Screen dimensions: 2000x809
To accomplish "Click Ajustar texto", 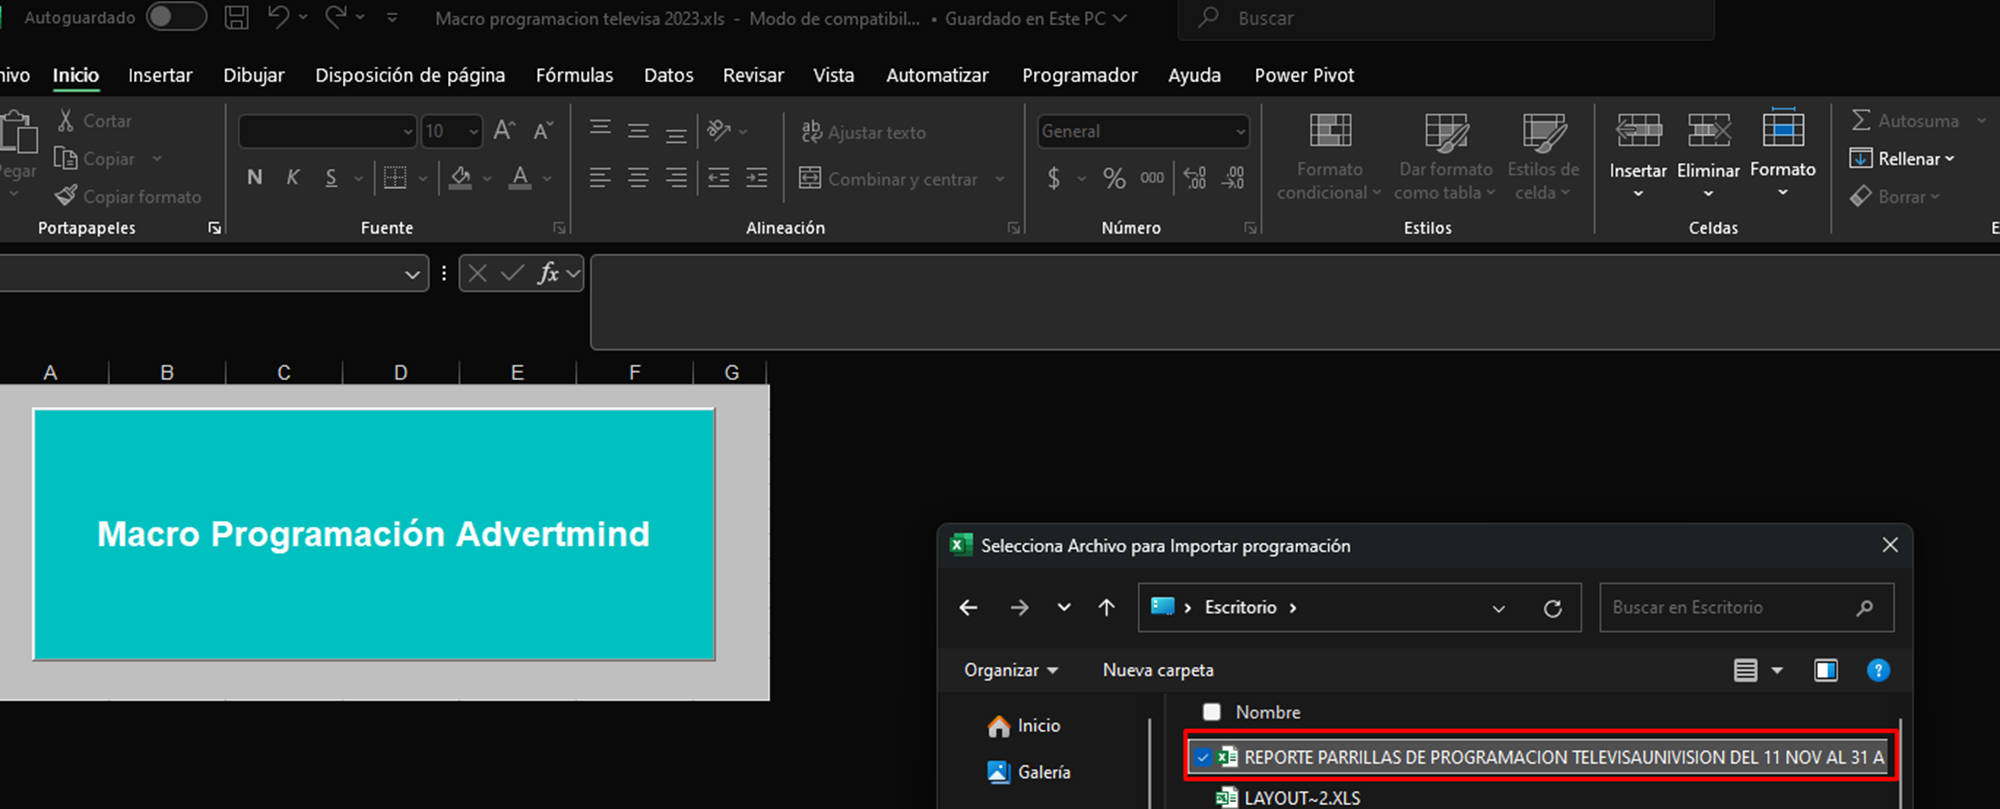I will [864, 132].
